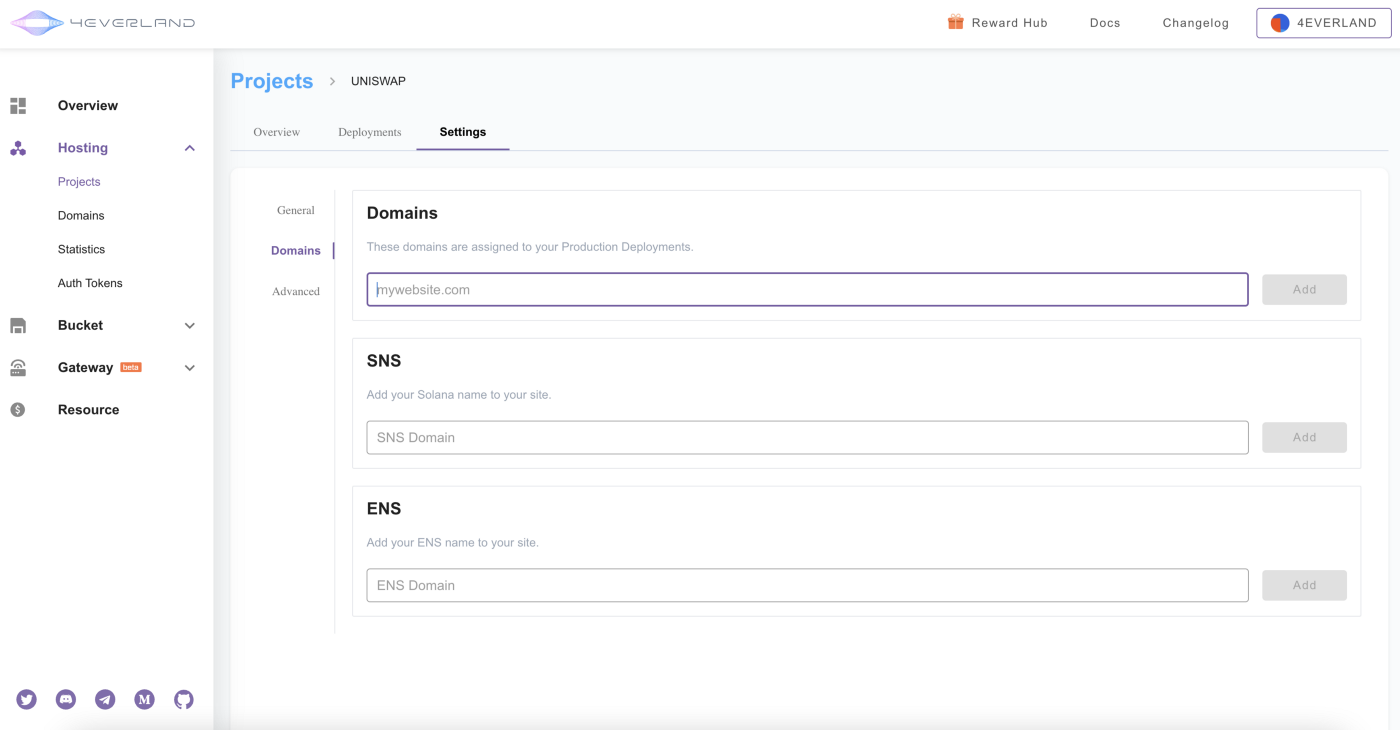Open Advanced settings section

296,291
